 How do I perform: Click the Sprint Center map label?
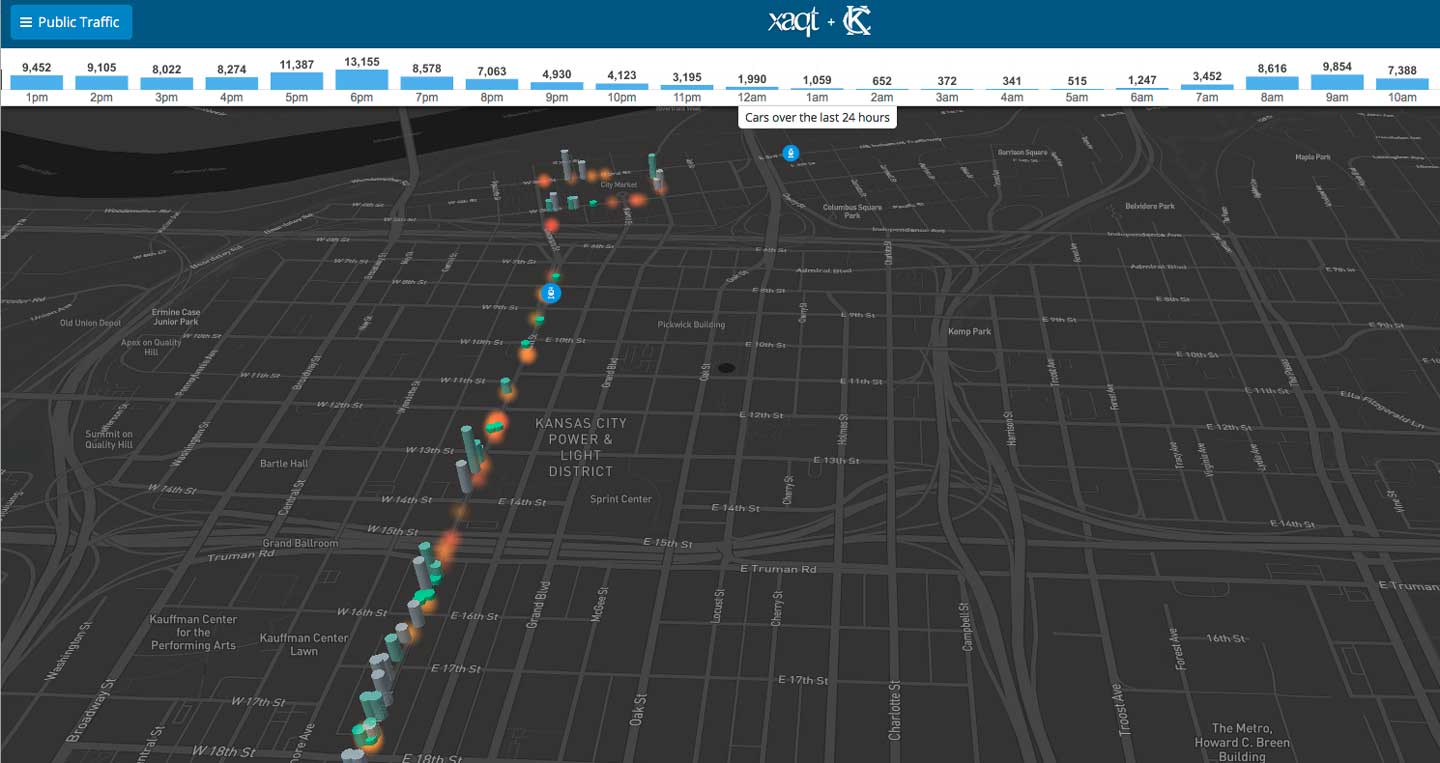(620, 499)
